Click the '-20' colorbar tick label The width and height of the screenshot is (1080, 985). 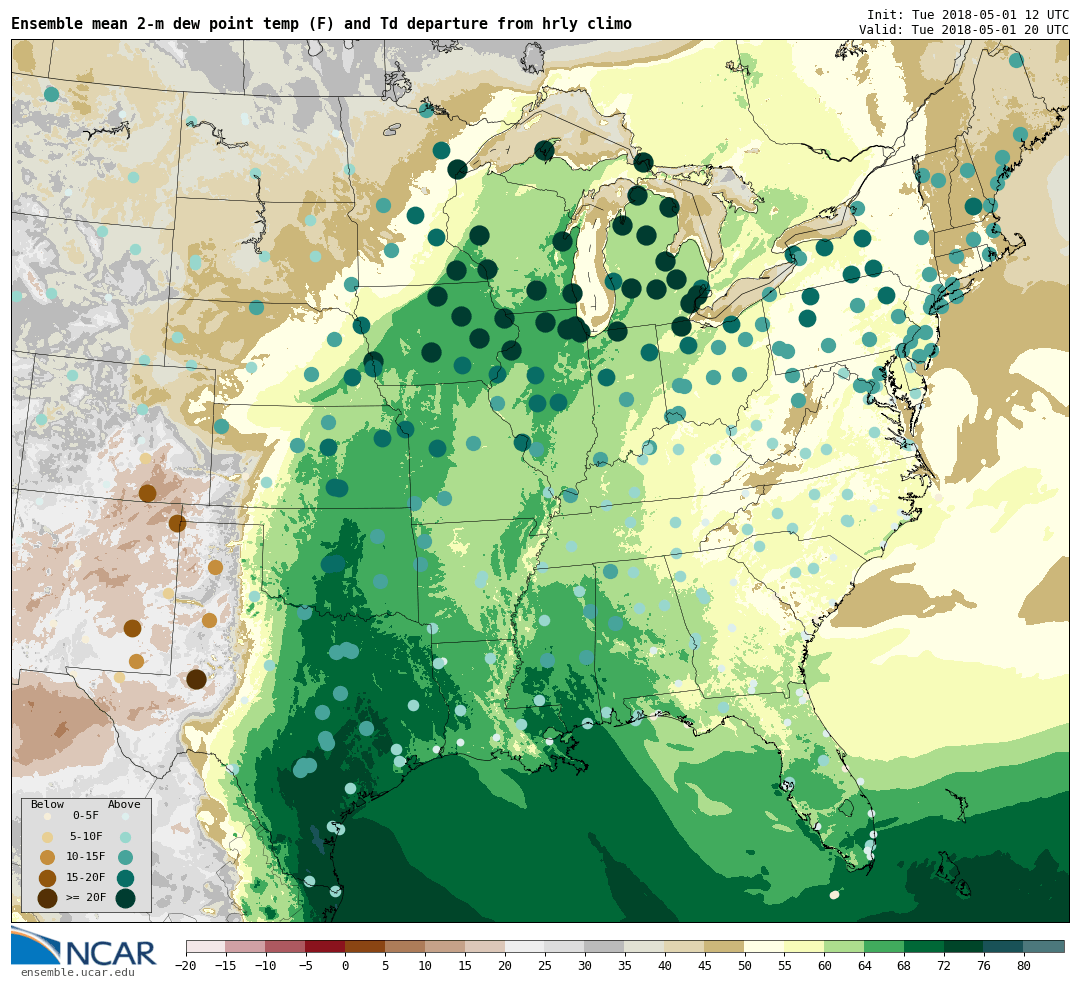(x=185, y=966)
